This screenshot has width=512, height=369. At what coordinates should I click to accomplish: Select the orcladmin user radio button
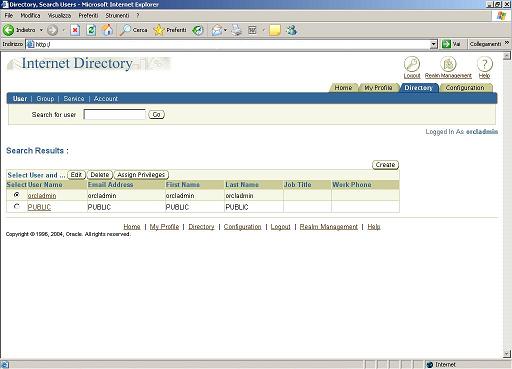point(16,194)
